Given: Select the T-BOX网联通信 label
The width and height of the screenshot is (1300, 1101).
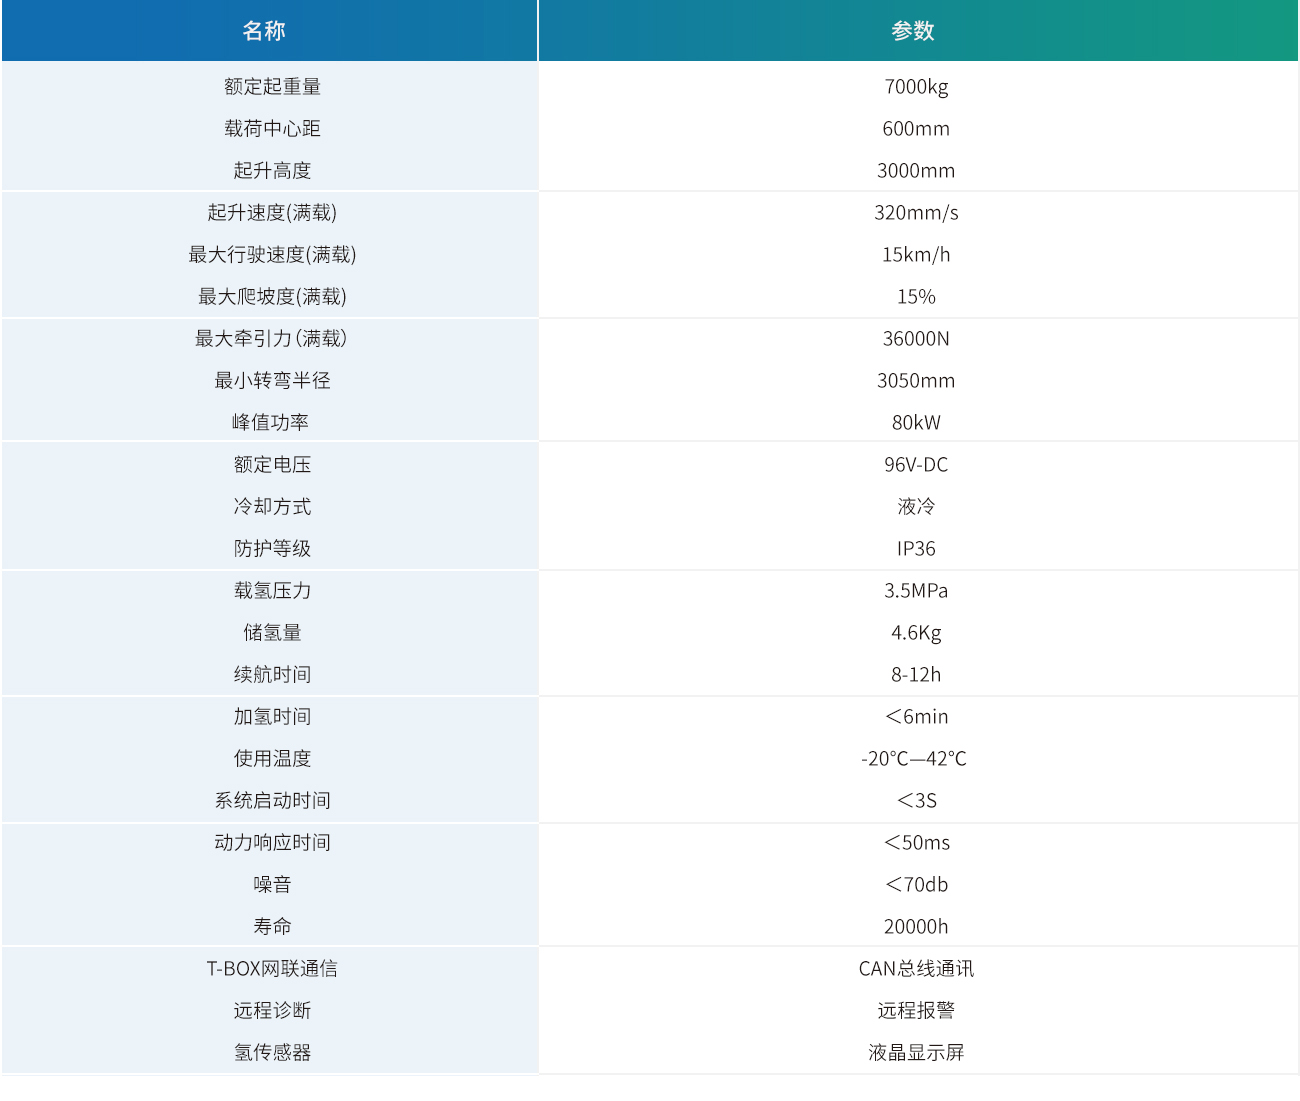Looking at the screenshot, I should click(x=272, y=969).
